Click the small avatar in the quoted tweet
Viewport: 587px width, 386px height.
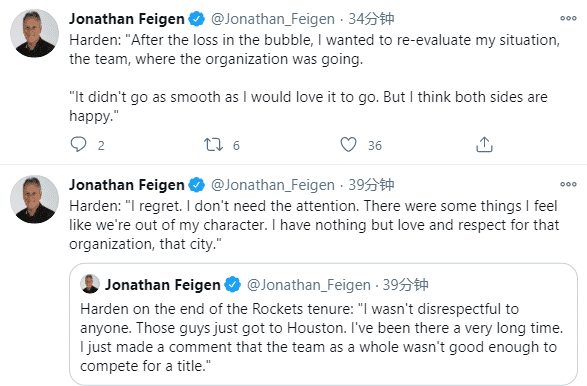tap(90, 284)
